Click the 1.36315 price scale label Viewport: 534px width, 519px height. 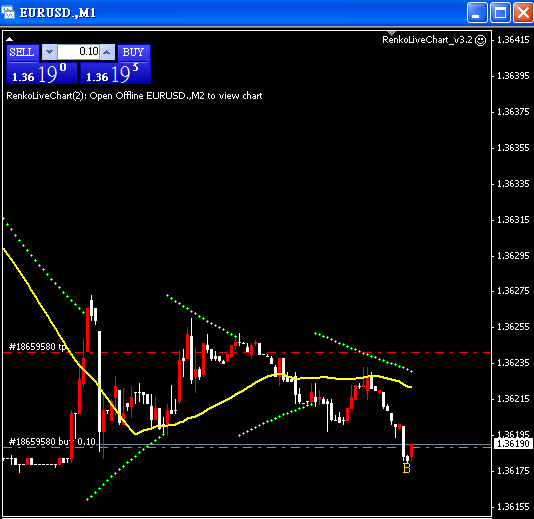click(x=513, y=220)
